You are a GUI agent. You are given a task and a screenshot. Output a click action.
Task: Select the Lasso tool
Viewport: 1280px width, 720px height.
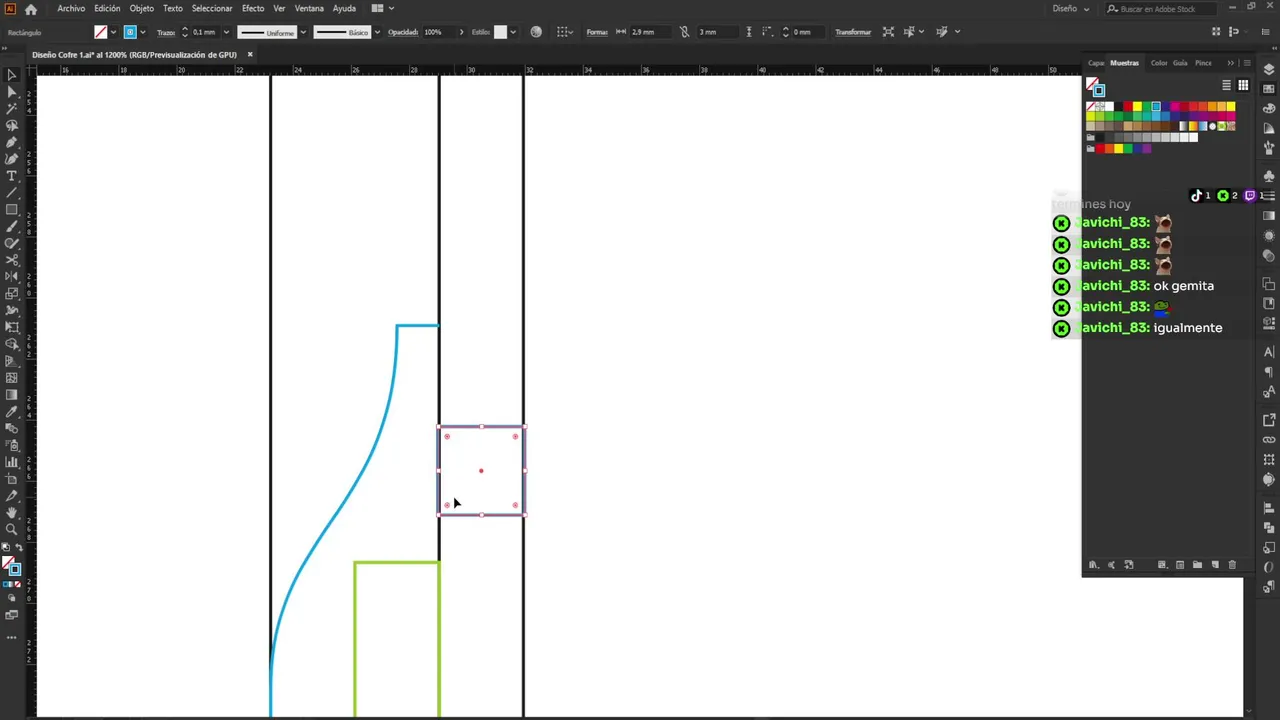12,126
